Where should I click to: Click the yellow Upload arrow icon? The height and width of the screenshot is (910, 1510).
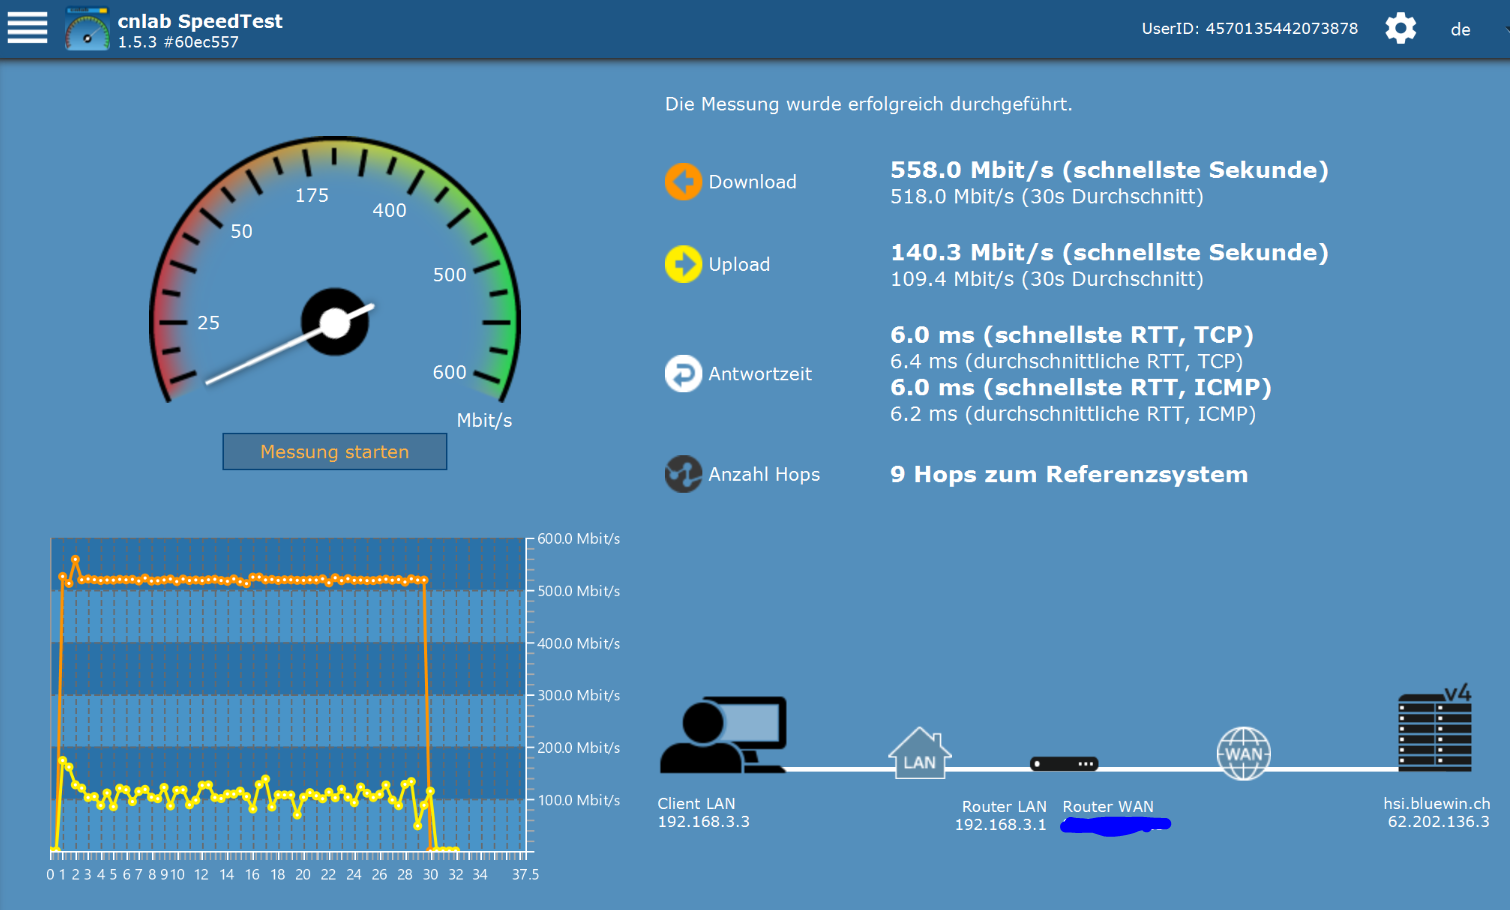(683, 264)
